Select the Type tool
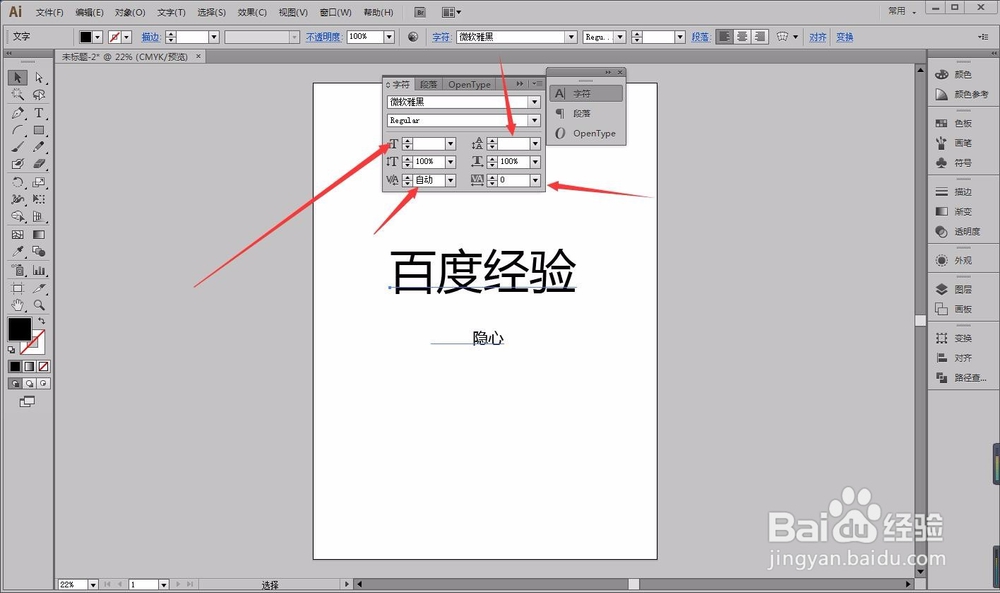 point(39,113)
